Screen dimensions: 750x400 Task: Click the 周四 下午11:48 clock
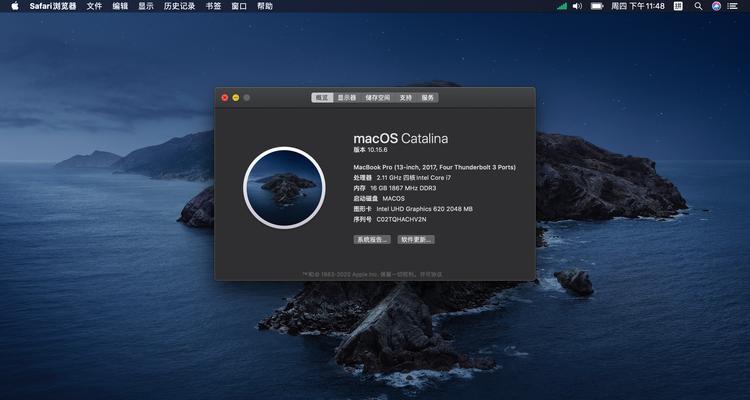(638, 6)
